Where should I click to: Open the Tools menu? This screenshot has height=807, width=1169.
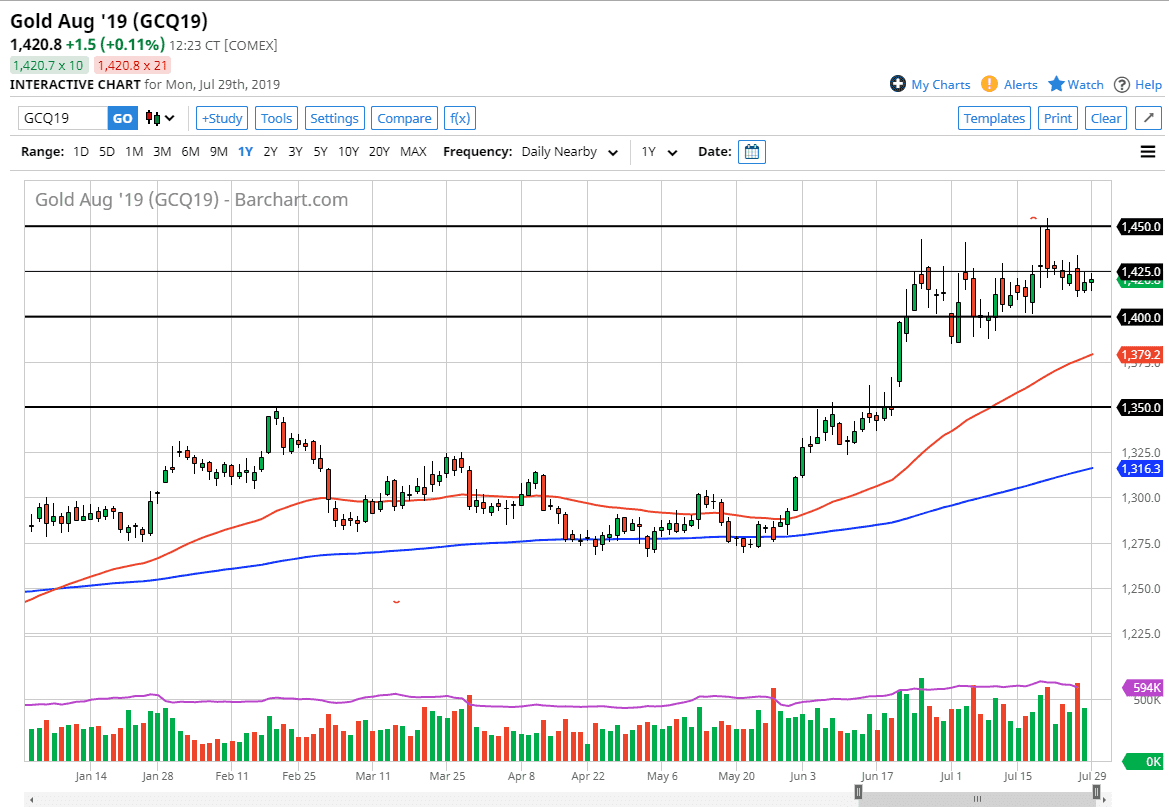click(276, 118)
